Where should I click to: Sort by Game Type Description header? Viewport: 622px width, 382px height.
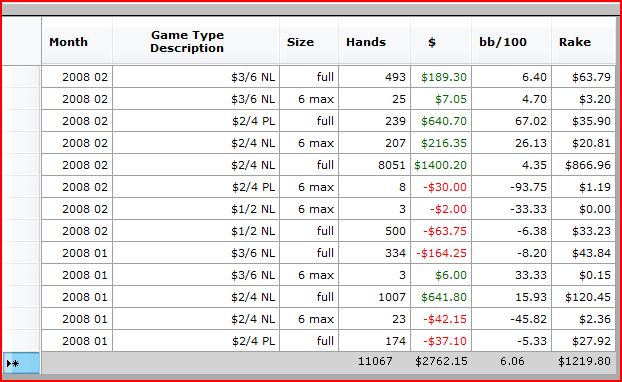tap(196, 41)
